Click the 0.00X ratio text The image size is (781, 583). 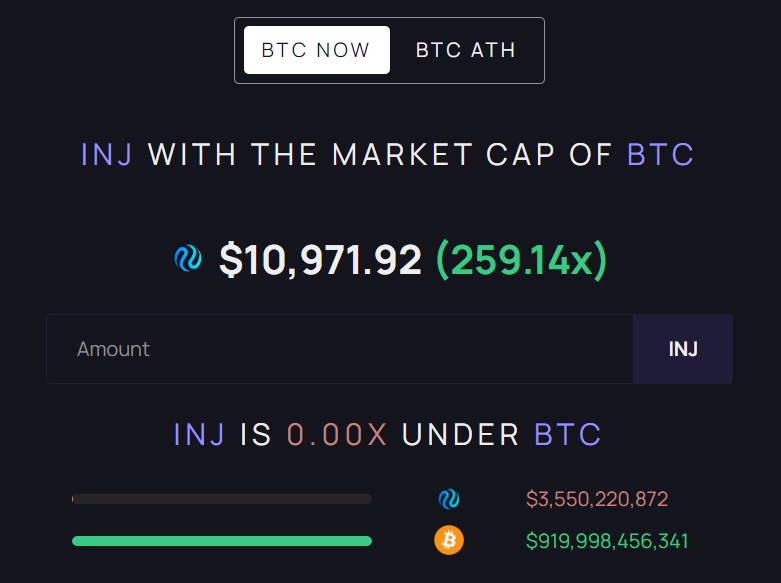(337, 434)
